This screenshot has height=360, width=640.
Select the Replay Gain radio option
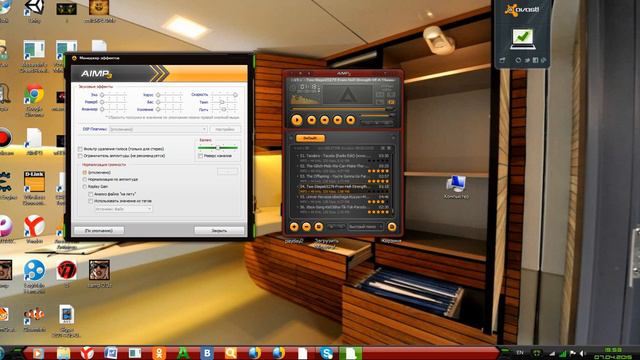click(85, 187)
